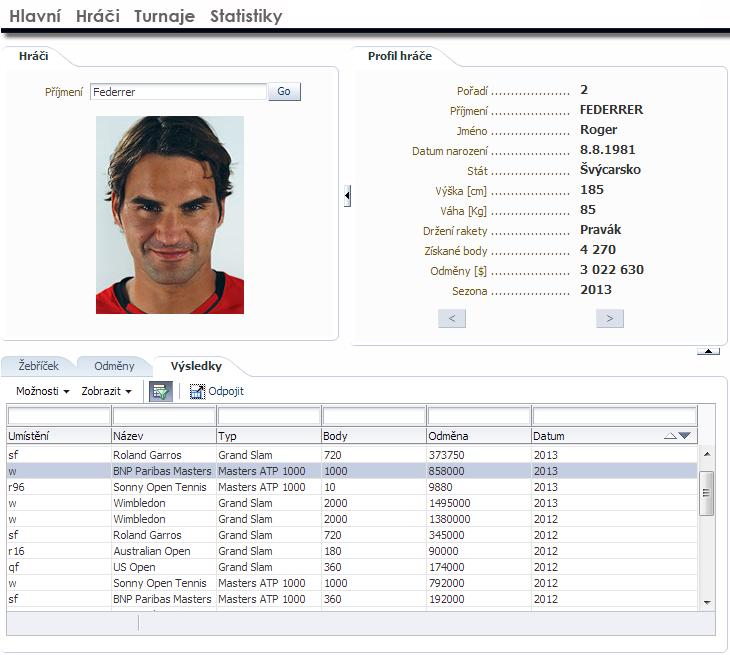The image size is (730, 655).
Task: Select the BNP Paribas Masters row with reward 192000
Action: coord(352,599)
